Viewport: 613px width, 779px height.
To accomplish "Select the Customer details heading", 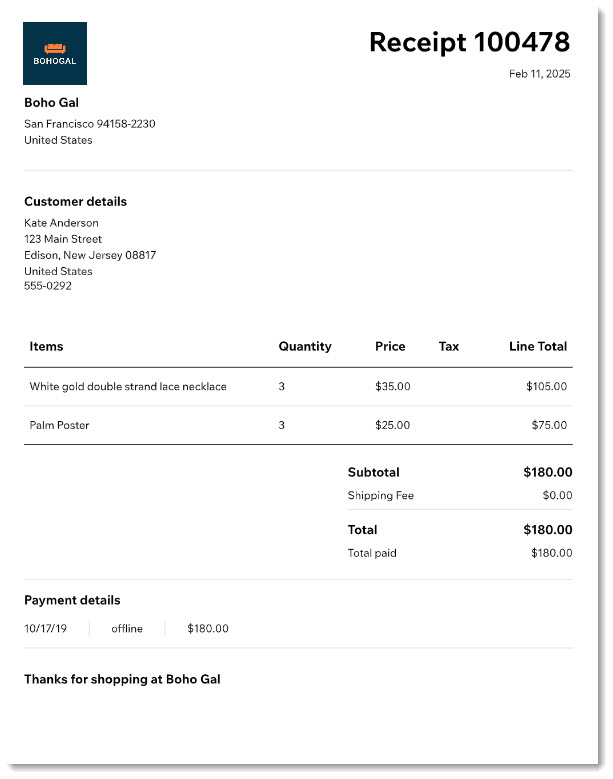I will [x=76, y=201].
